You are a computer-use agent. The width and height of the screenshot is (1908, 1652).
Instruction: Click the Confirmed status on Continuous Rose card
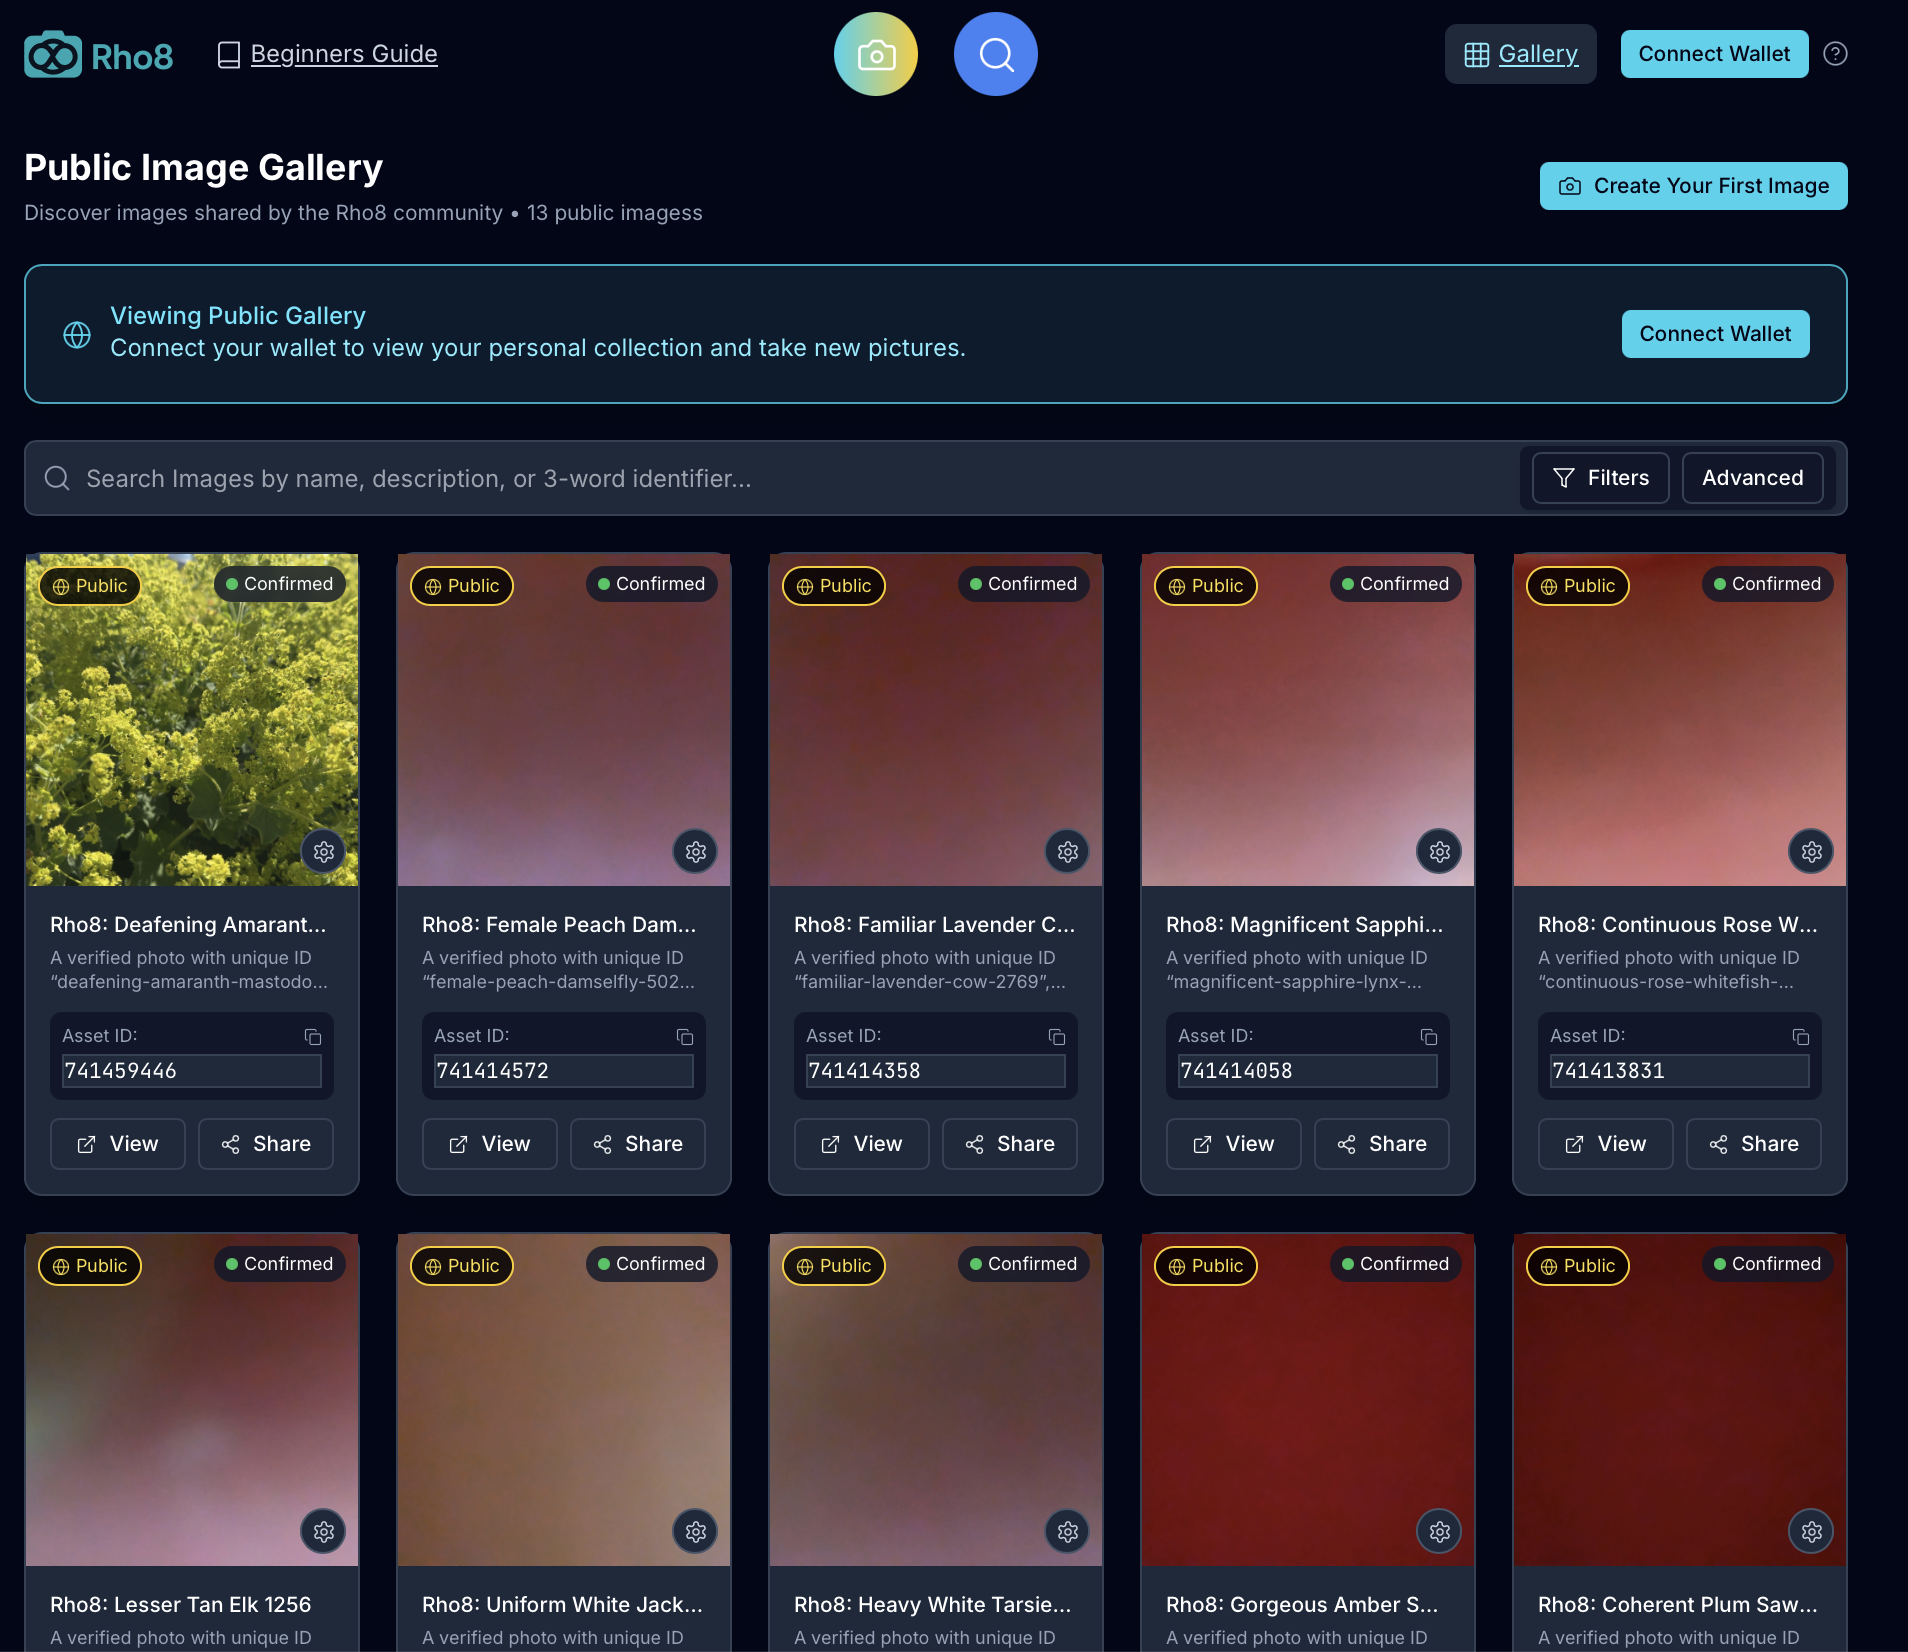(1768, 584)
